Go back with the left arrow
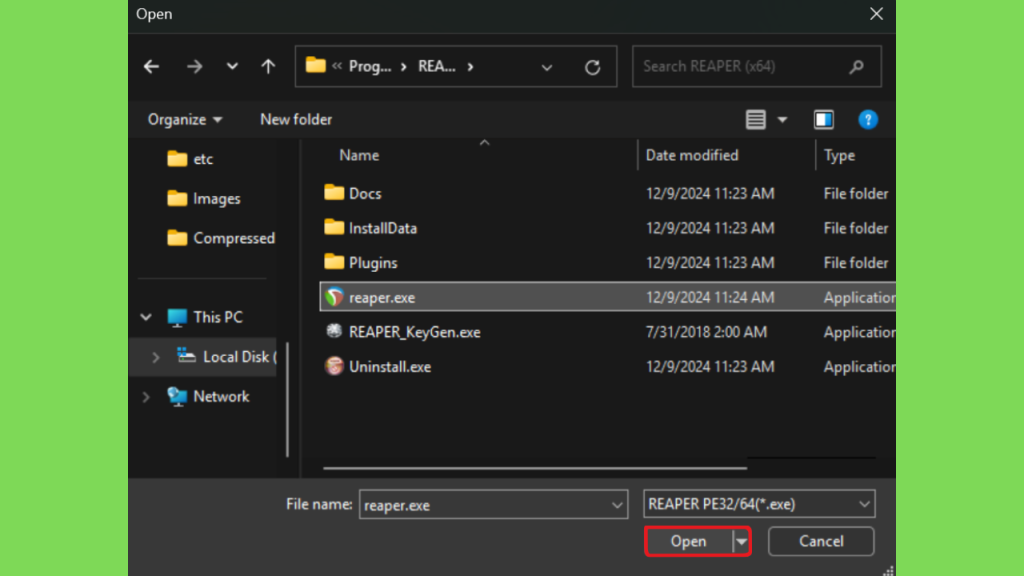The height and width of the screenshot is (576, 1024). pyautogui.click(x=152, y=67)
